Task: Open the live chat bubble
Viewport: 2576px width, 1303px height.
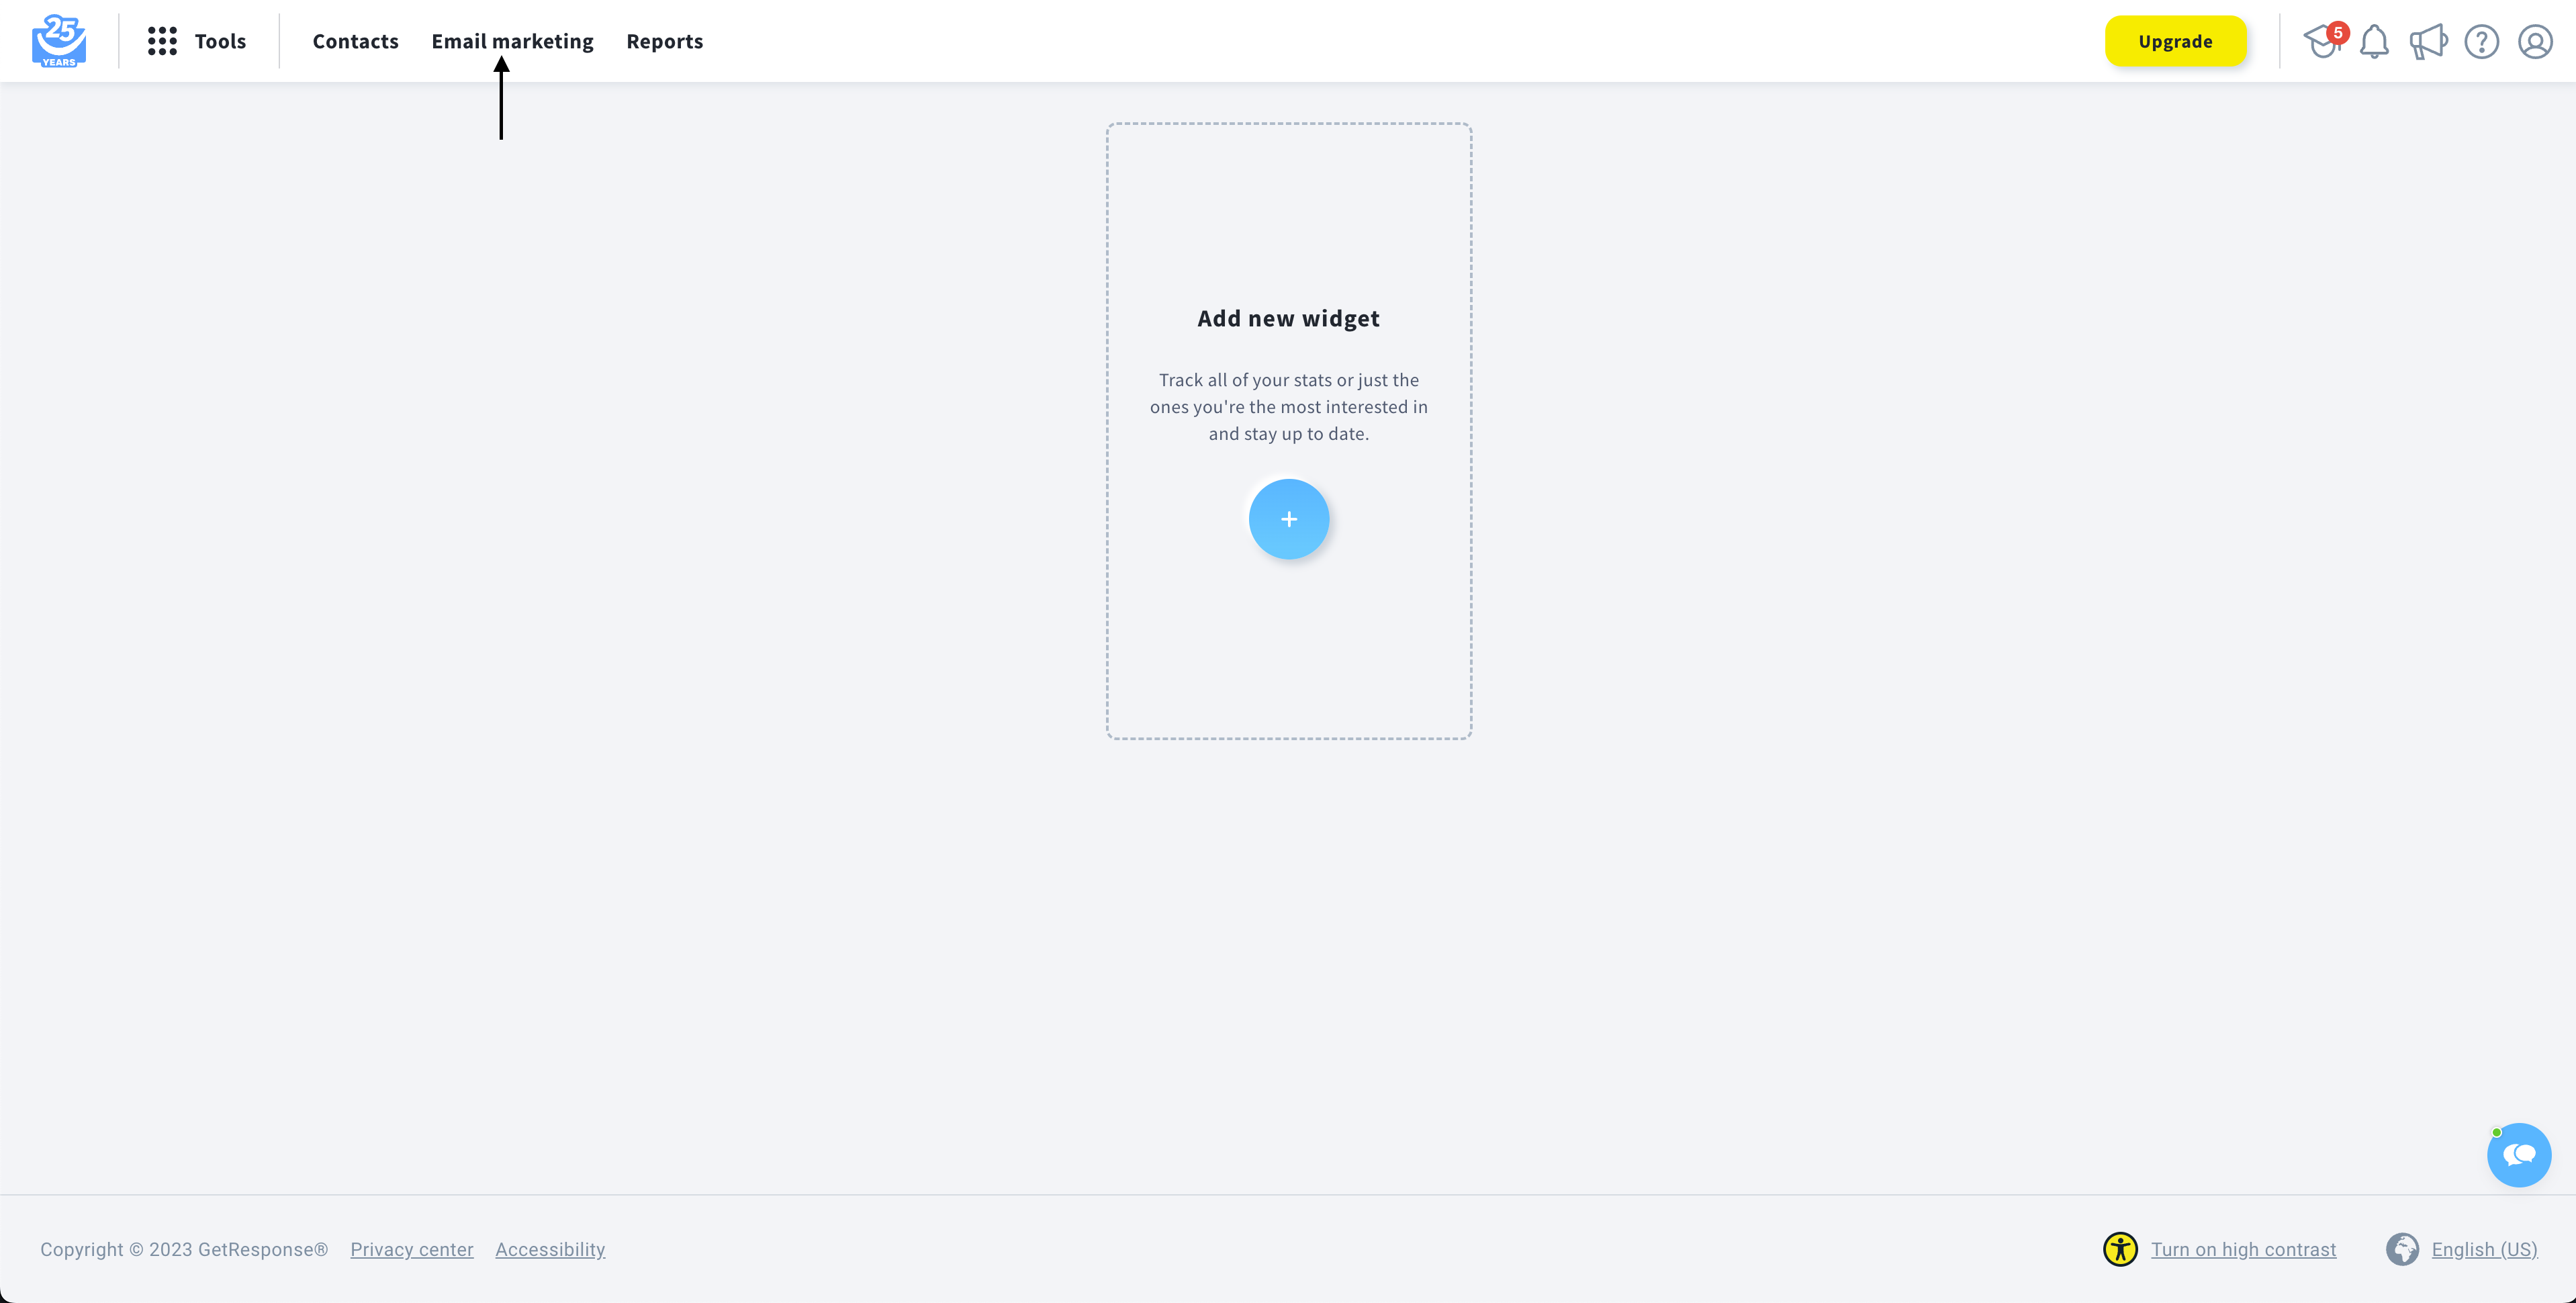Action: 2518,1155
